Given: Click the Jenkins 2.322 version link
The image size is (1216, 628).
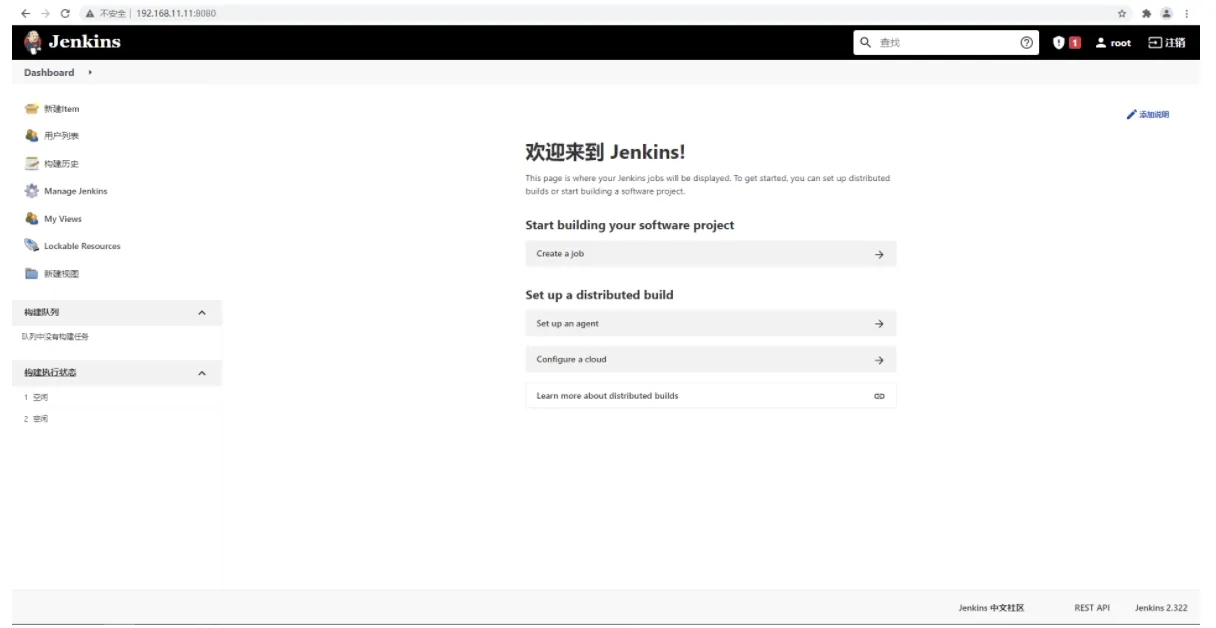Looking at the screenshot, I should [x=1161, y=608].
